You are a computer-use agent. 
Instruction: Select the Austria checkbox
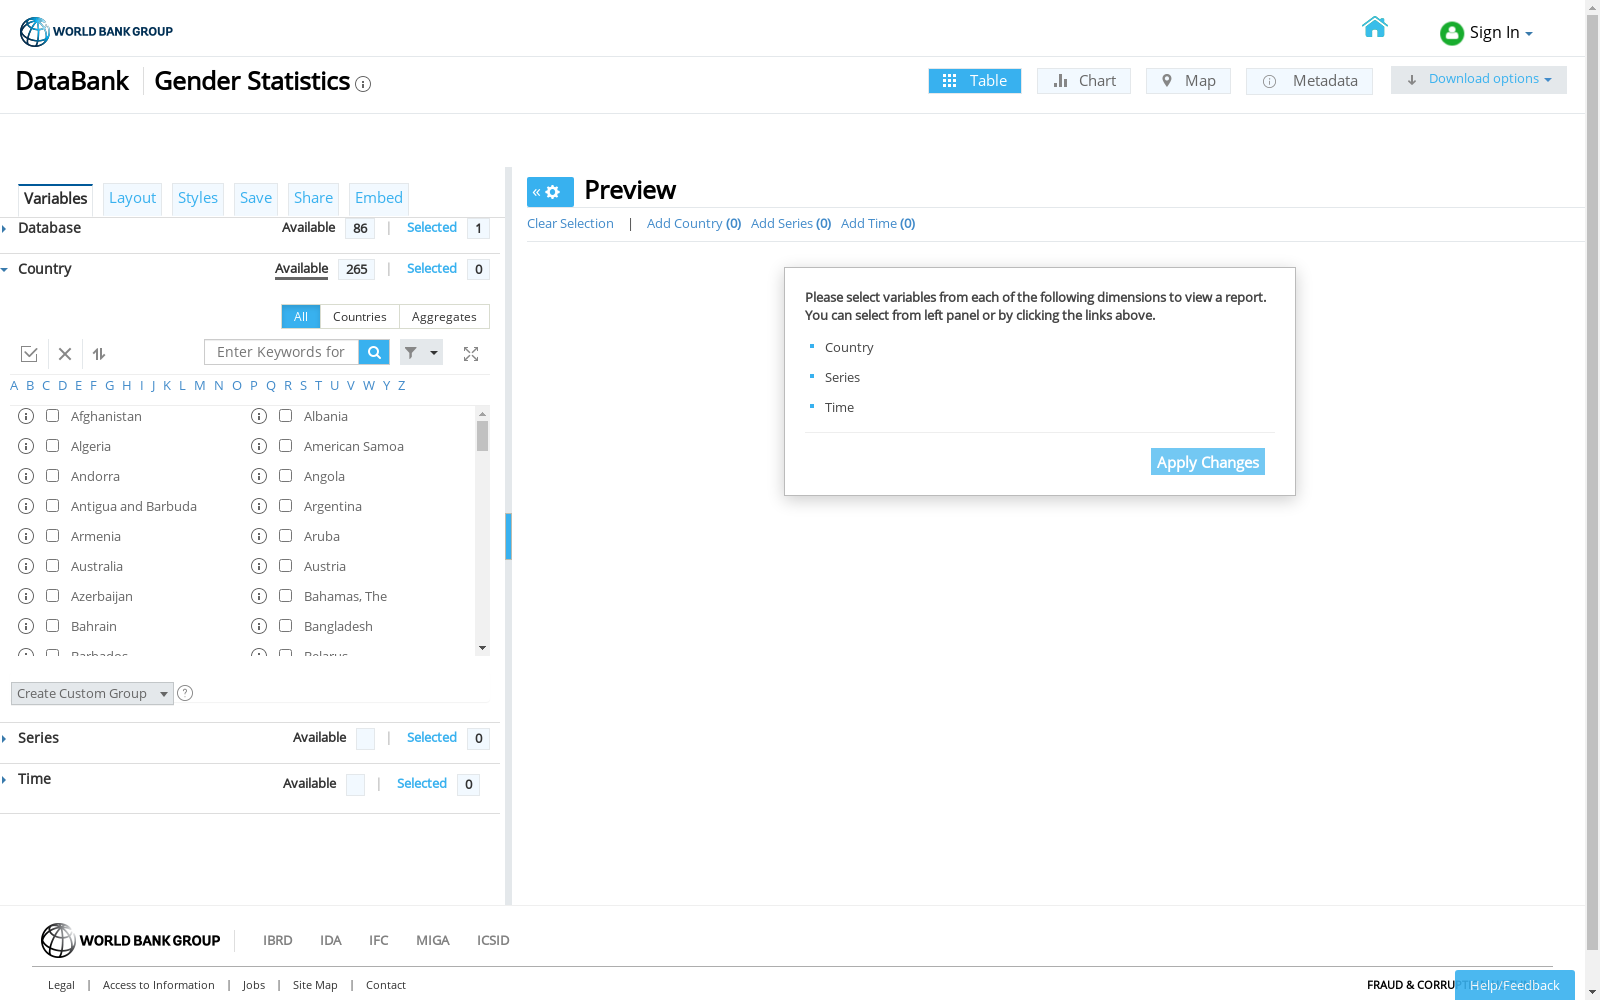point(286,566)
